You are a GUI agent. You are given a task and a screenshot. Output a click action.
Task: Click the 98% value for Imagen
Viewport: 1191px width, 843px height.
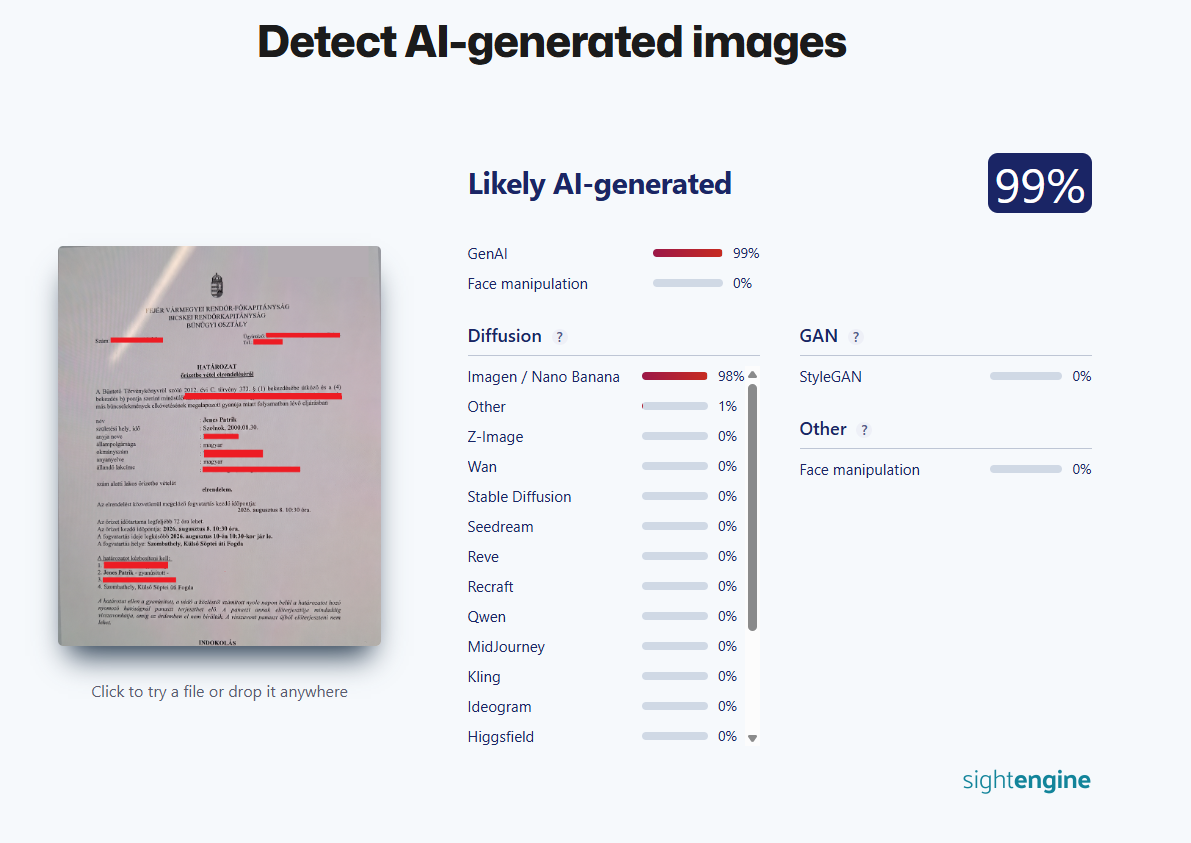[731, 376]
